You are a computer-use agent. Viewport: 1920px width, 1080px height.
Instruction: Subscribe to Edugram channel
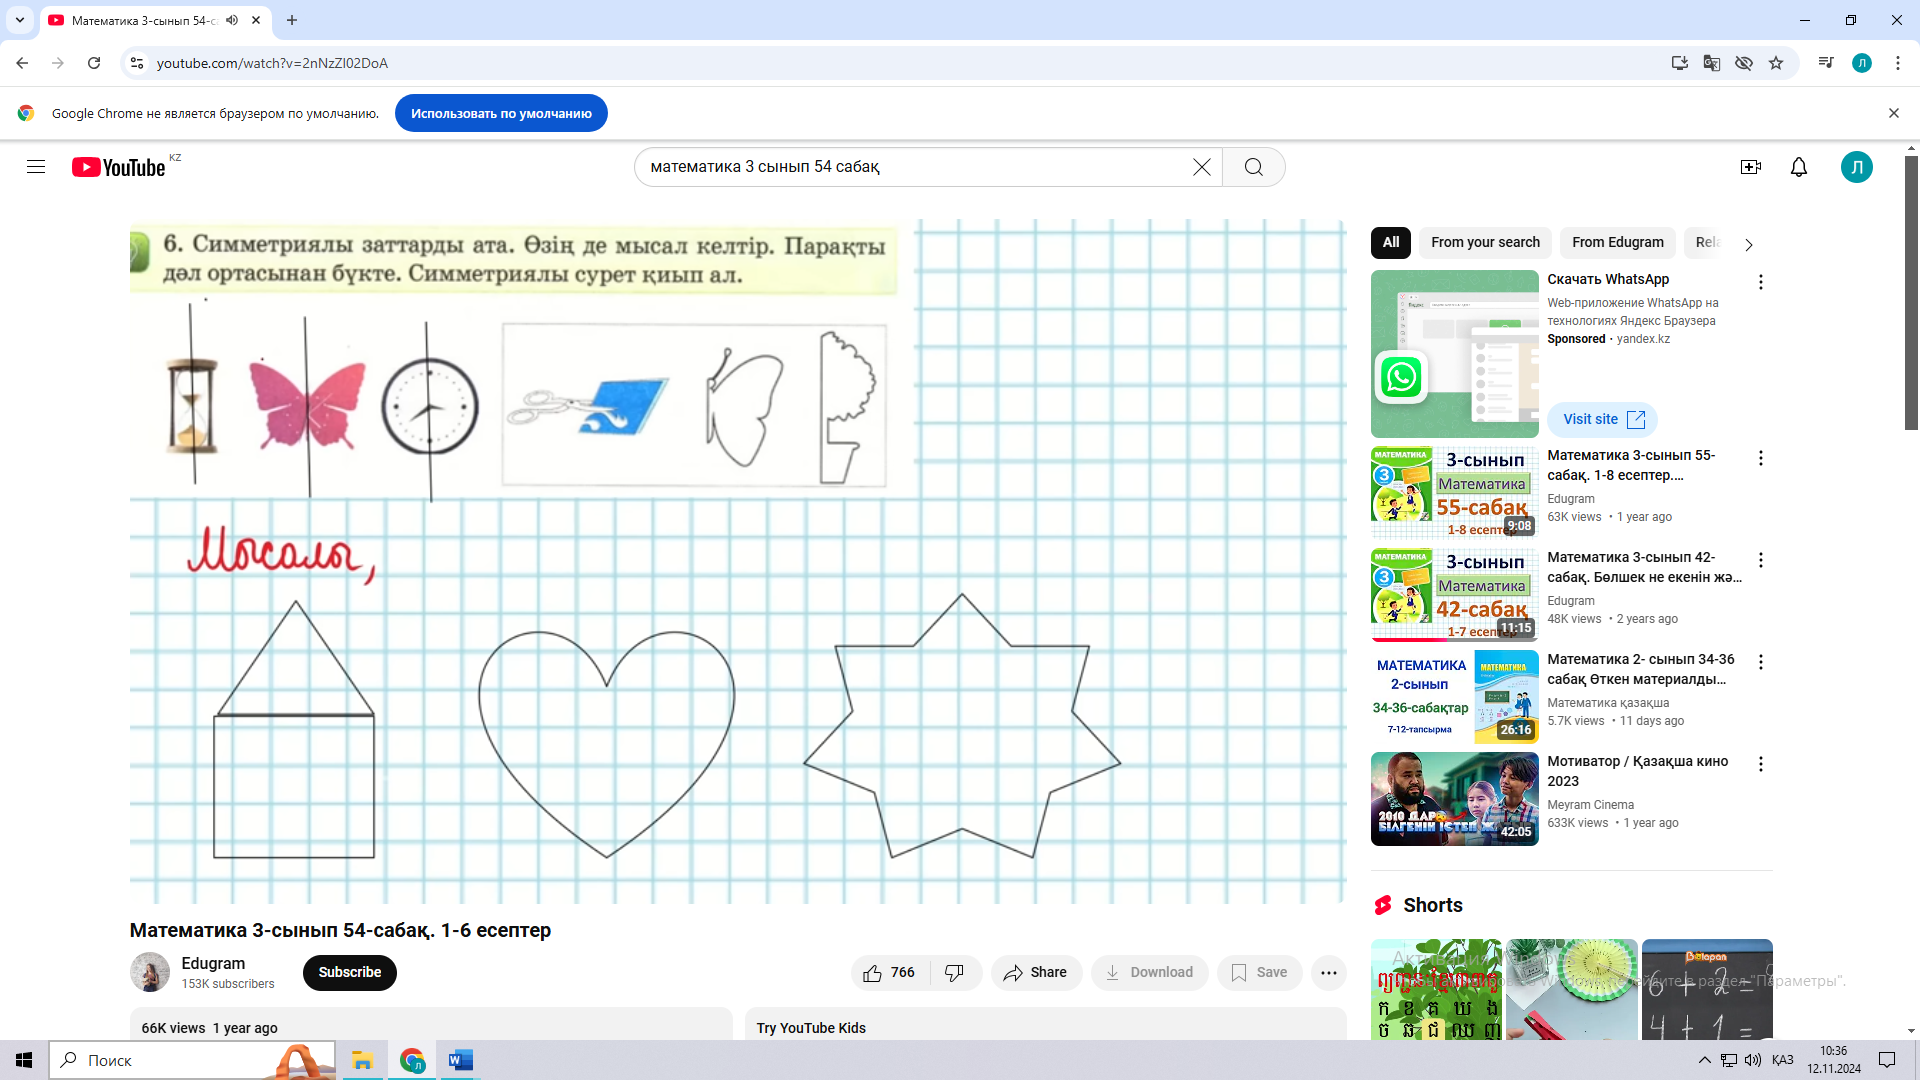tap(349, 972)
